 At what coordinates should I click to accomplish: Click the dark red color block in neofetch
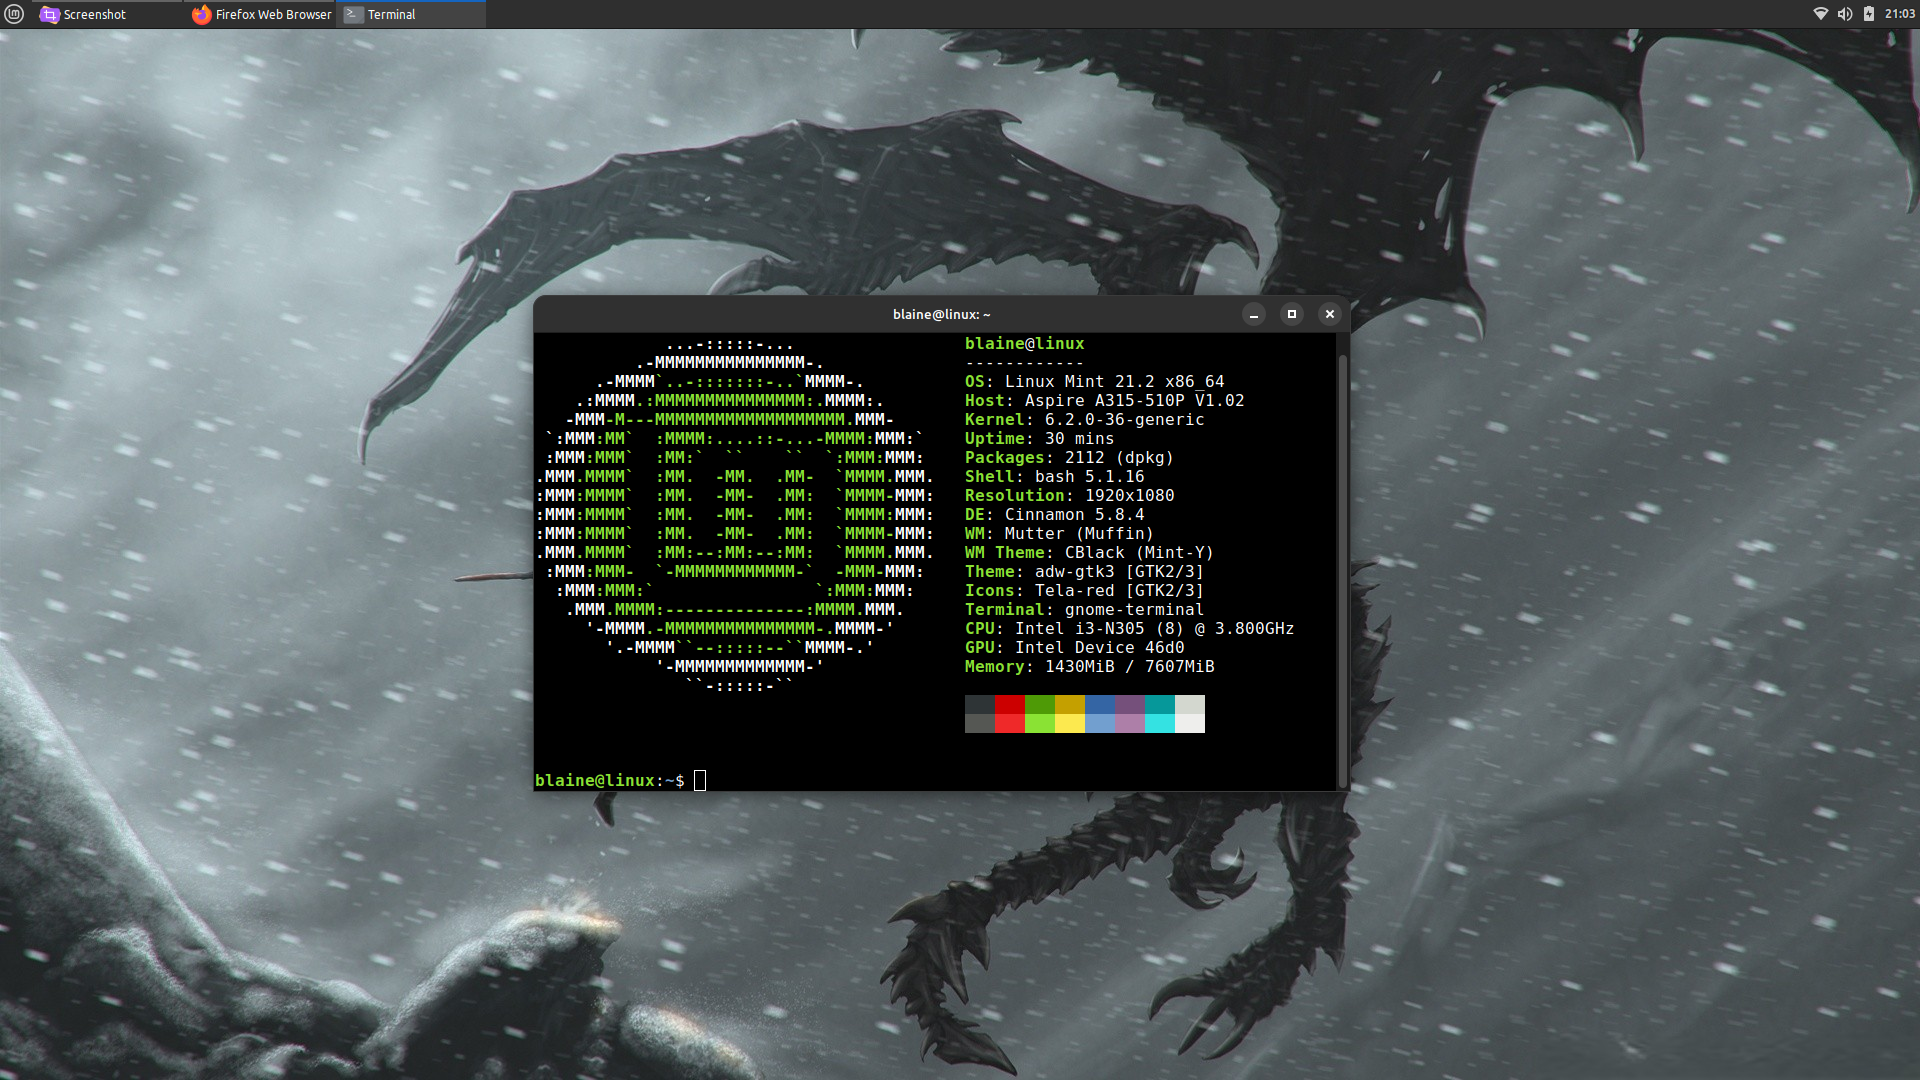coord(1010,704)
